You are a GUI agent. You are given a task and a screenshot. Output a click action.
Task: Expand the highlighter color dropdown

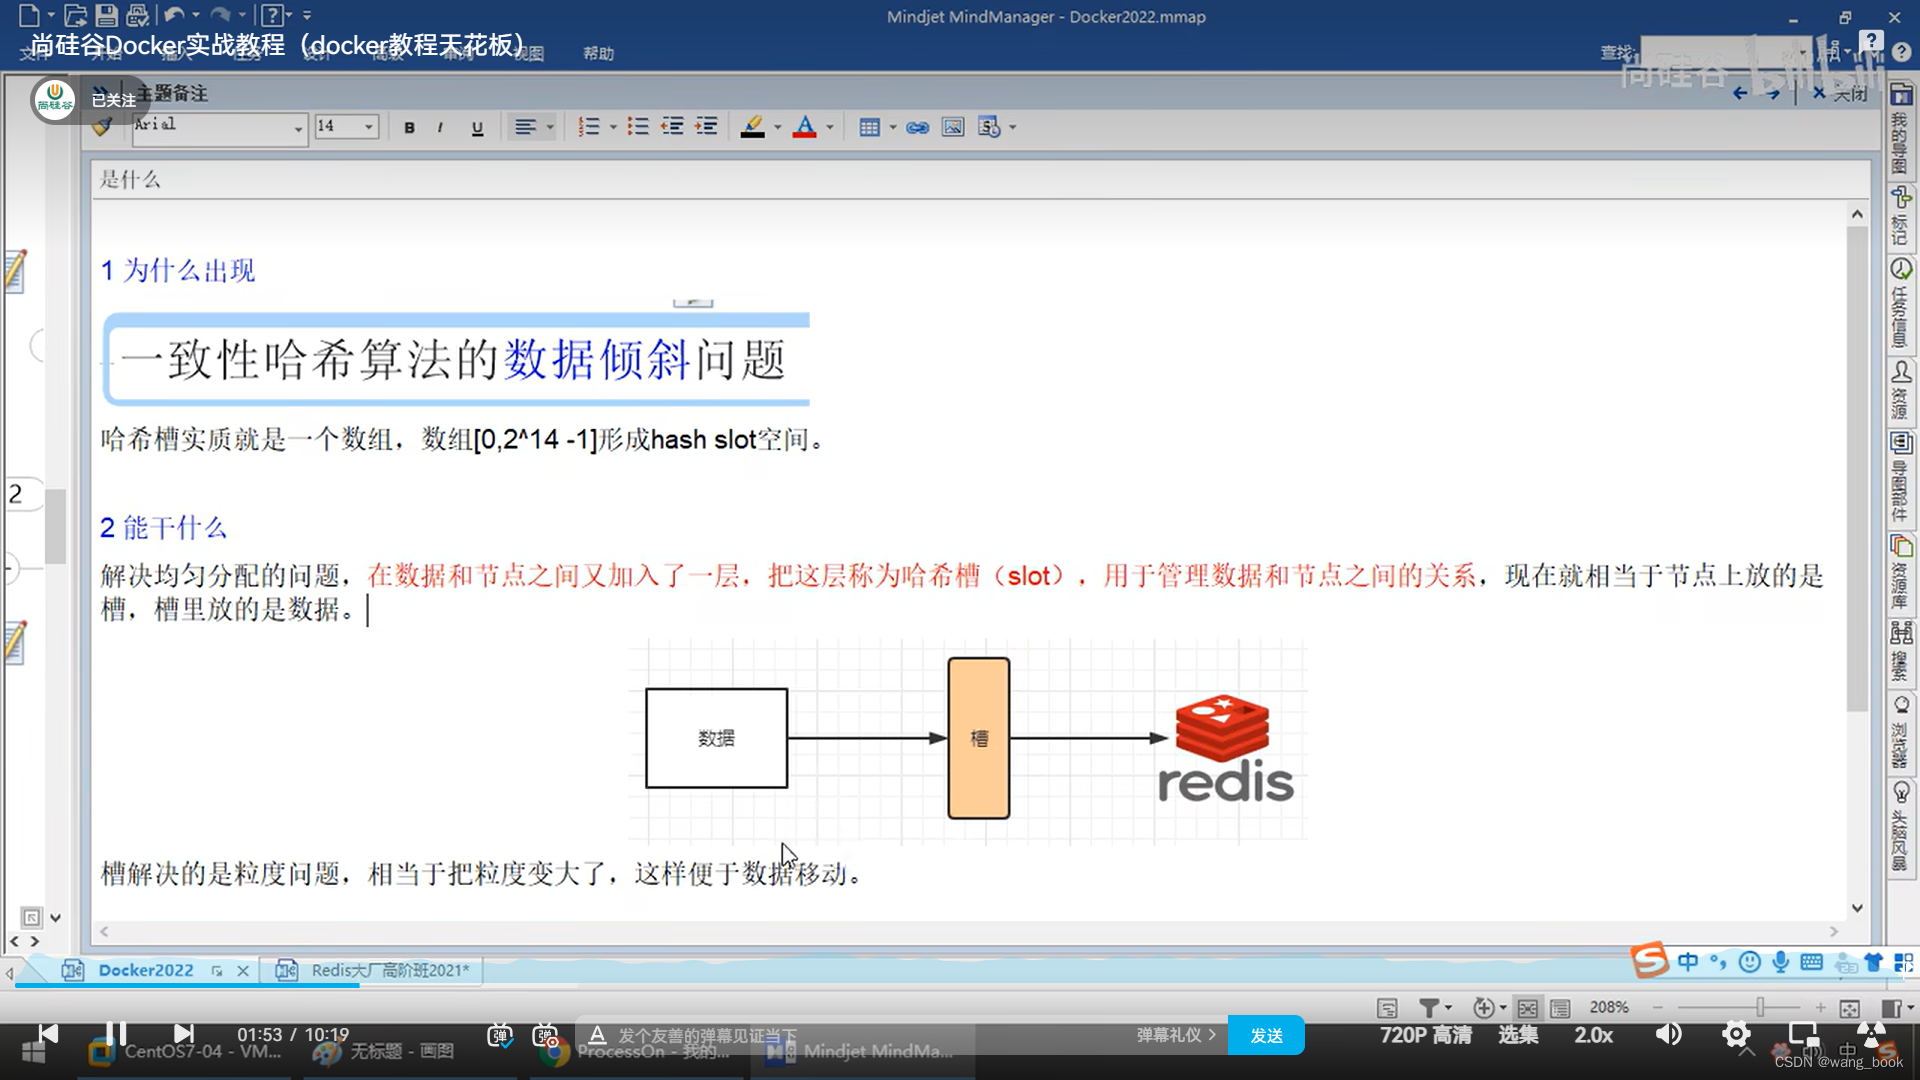point(777,127)
